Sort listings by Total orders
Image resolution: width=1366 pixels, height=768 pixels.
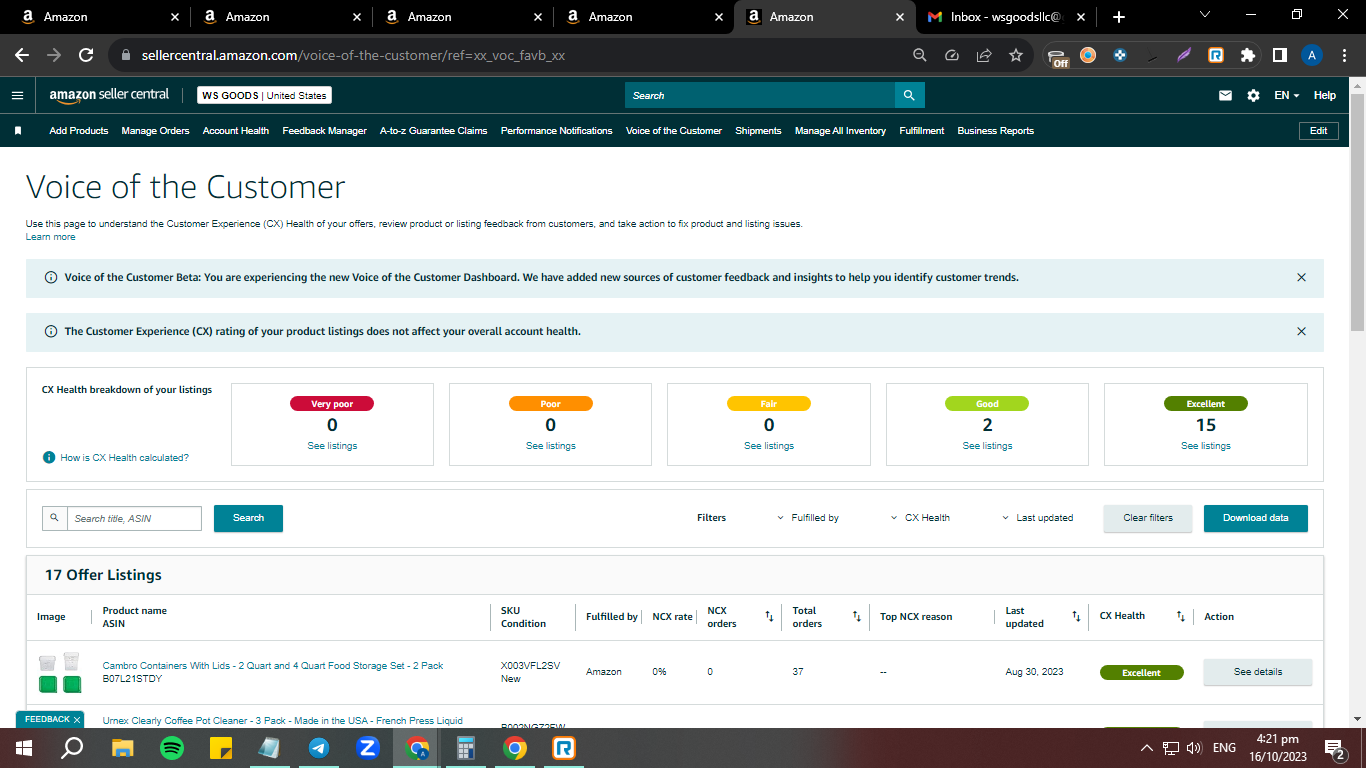coord(857,617)
